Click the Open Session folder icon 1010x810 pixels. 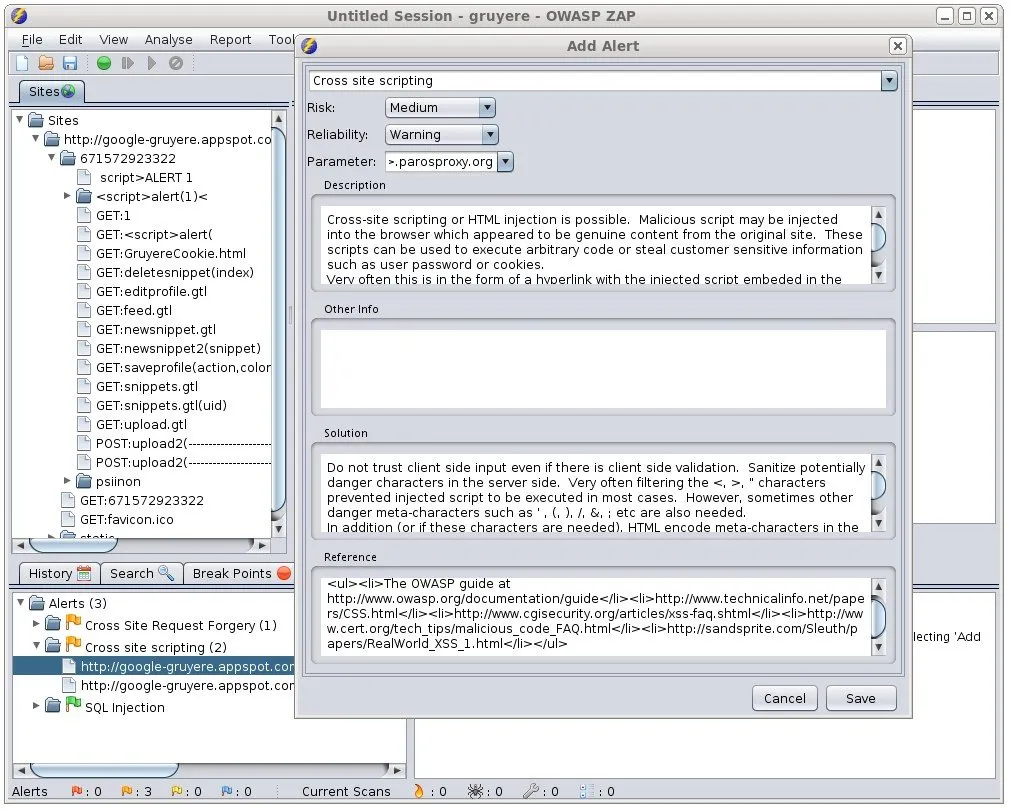tap(46, 63)
